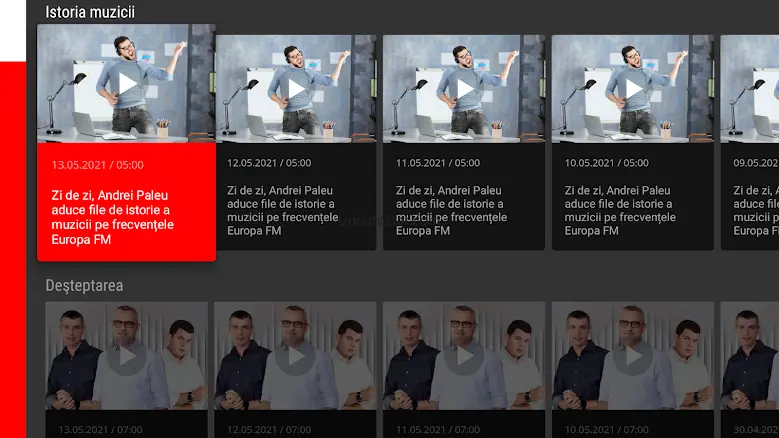The width and height of the screenshot is (779, 438).
Task: Play the 13.05.2021 Deșteptarea episode
Action: pyautogui.click(x=127, y=356)
